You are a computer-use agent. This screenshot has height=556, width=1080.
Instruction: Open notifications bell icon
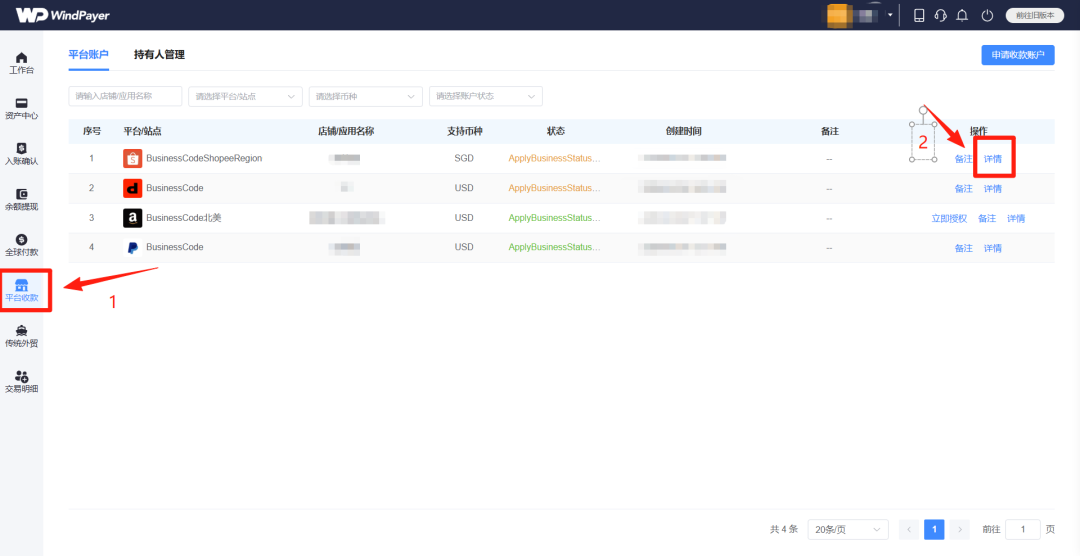click(x=962, y=15)
